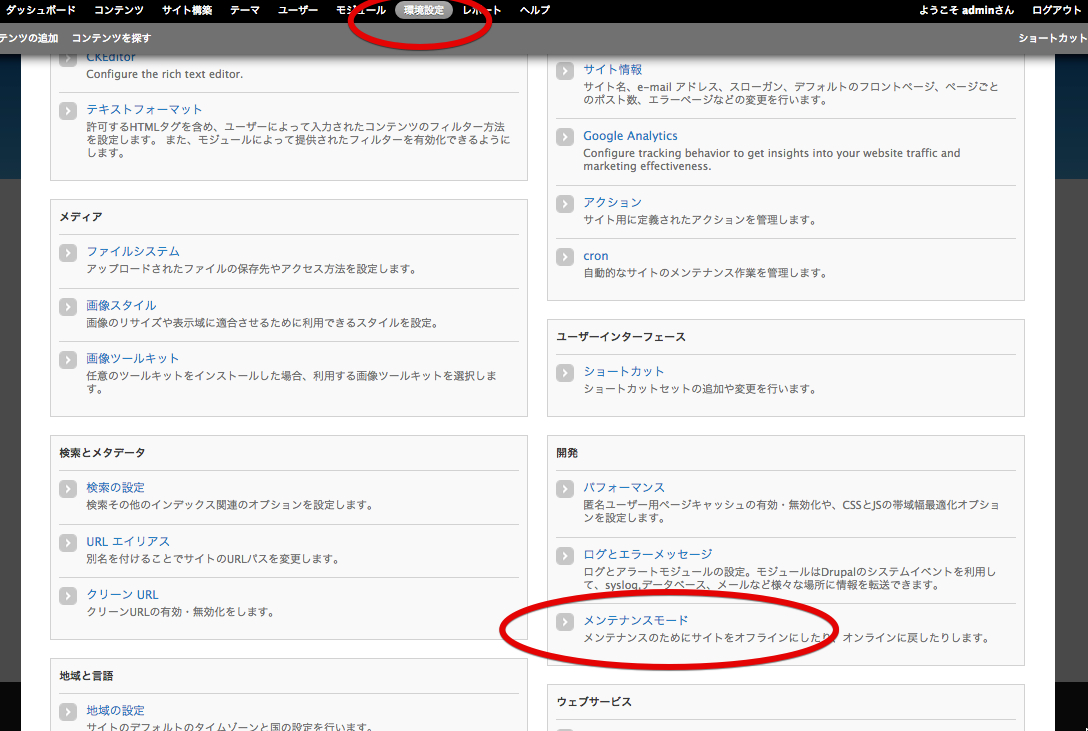Open the コンテンツ admin menu item
1088x731 pixels.
point(118,10)
